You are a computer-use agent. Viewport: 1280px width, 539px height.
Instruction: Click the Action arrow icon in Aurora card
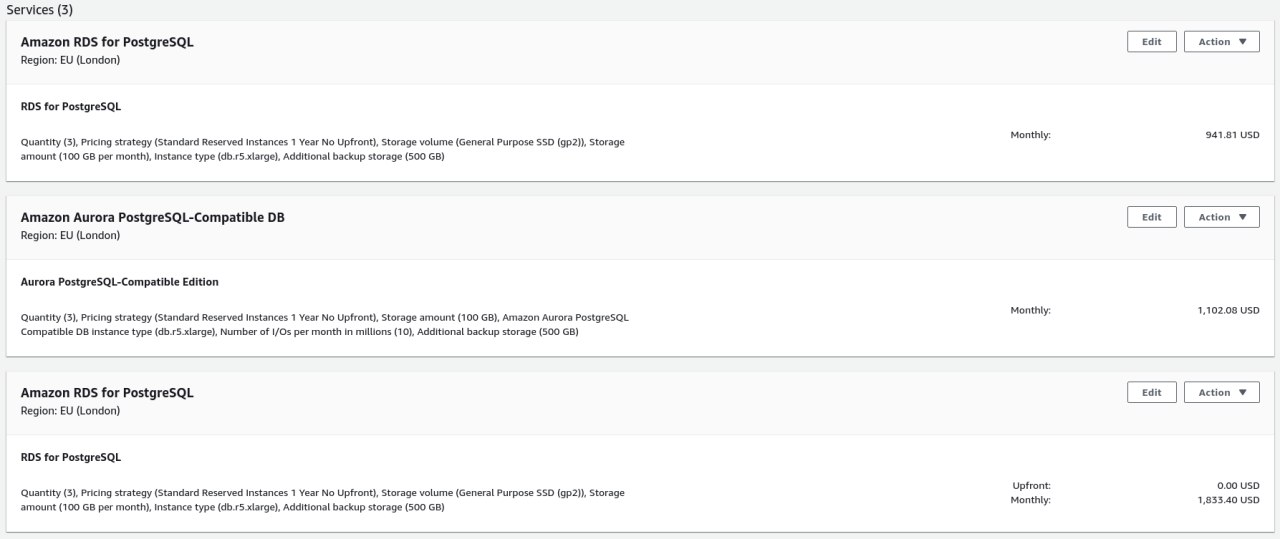click(x=1243, y=217)
